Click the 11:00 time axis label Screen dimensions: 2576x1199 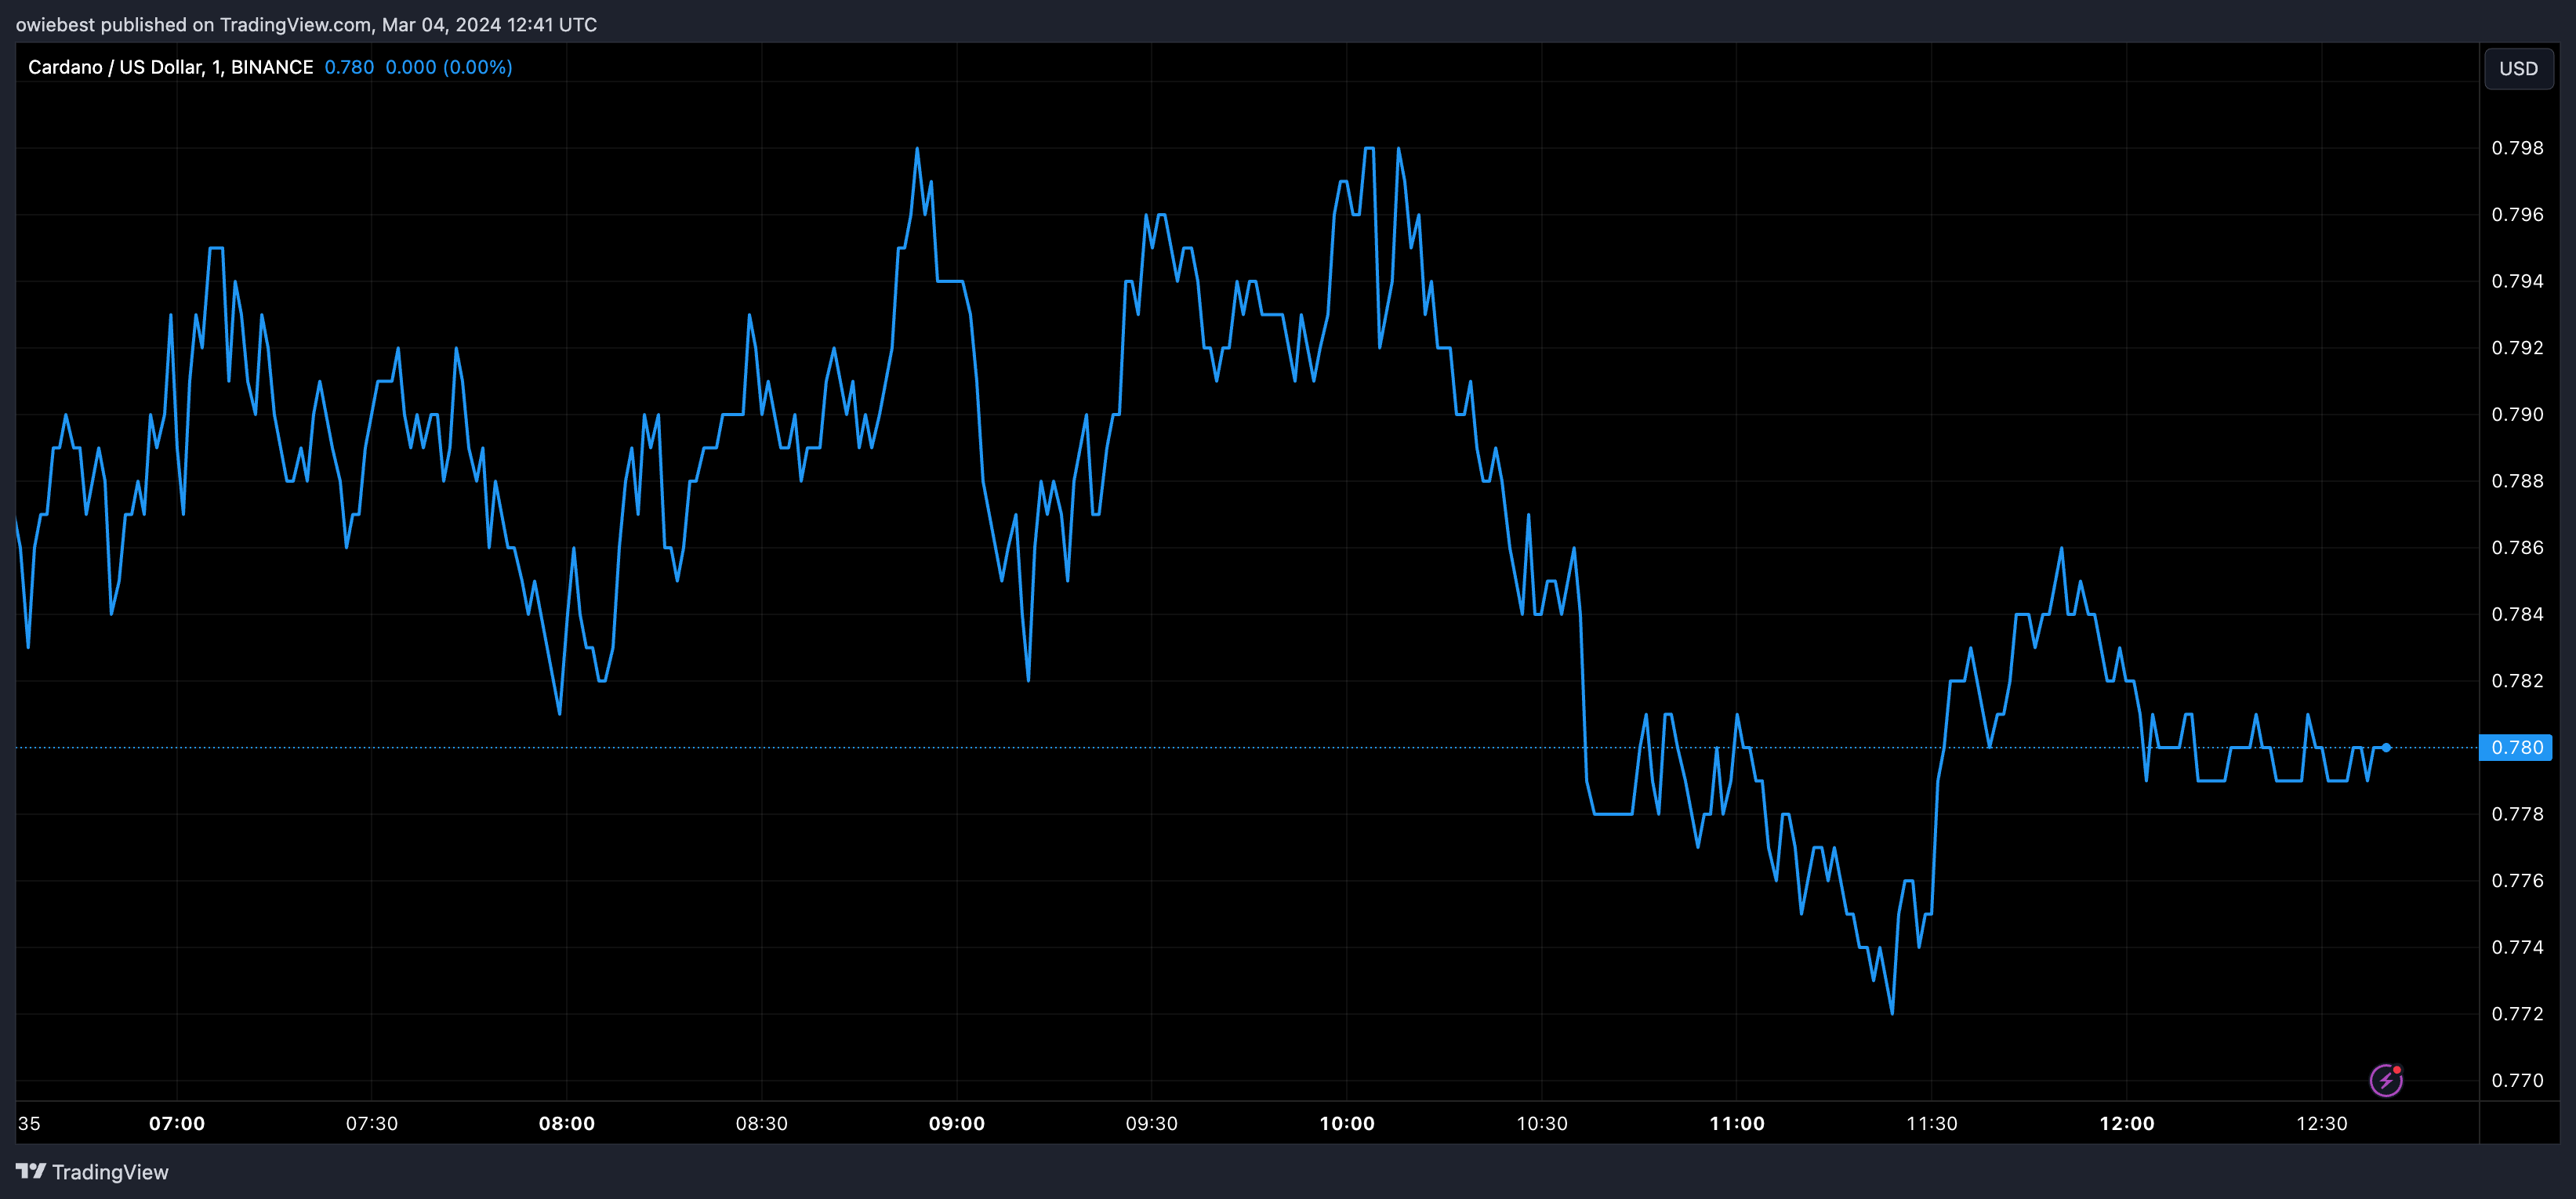click(x=1737, y=1123)
